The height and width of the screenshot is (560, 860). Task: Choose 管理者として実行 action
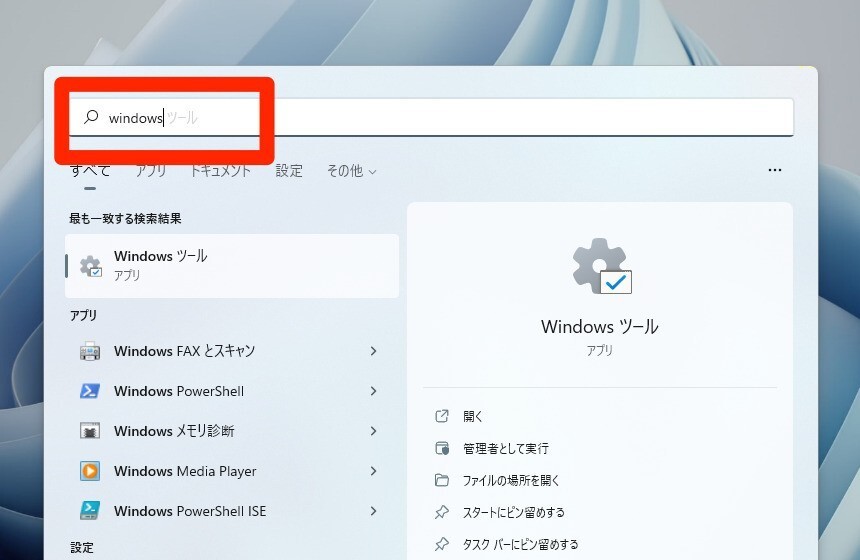(506, 448)
